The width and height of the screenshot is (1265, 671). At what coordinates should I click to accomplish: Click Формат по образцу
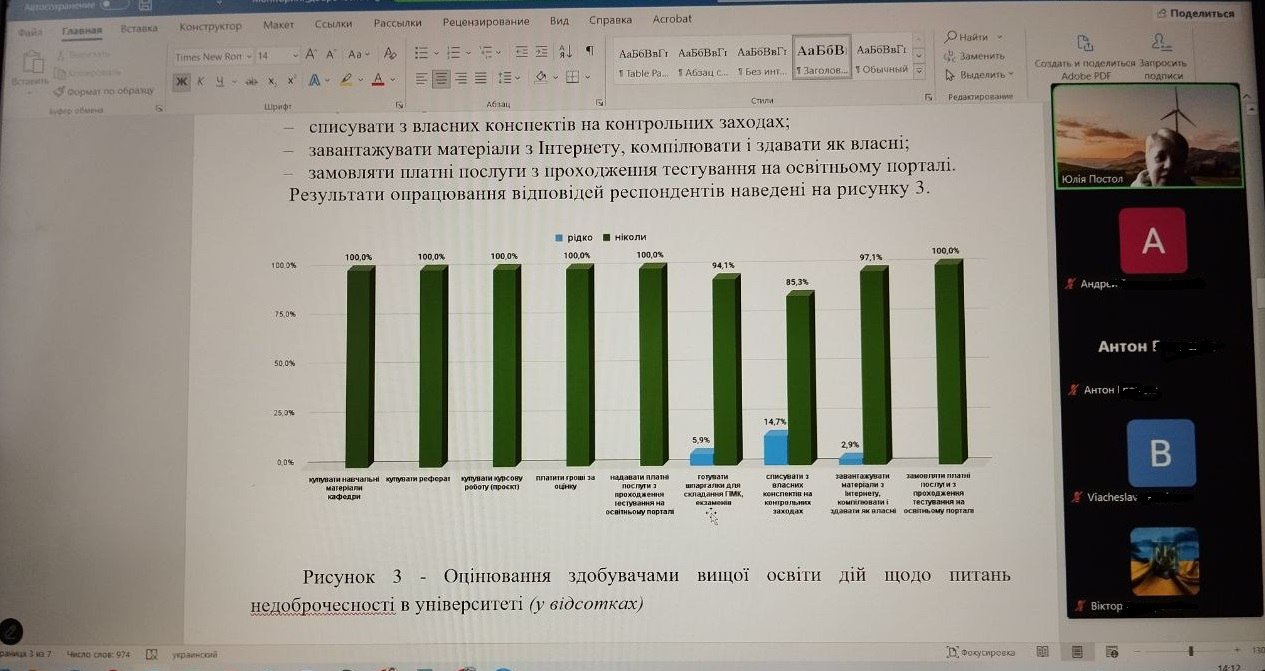[104, 92]
